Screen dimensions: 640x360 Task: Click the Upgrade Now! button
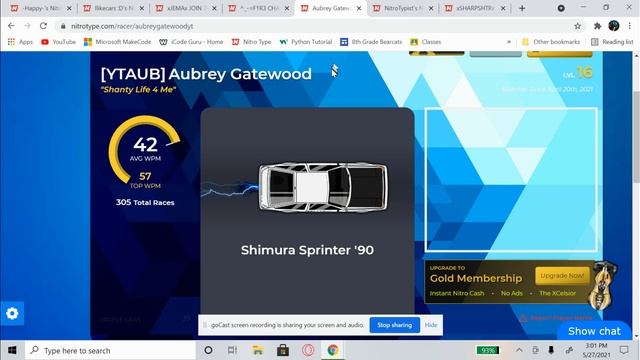click(562, 276)
